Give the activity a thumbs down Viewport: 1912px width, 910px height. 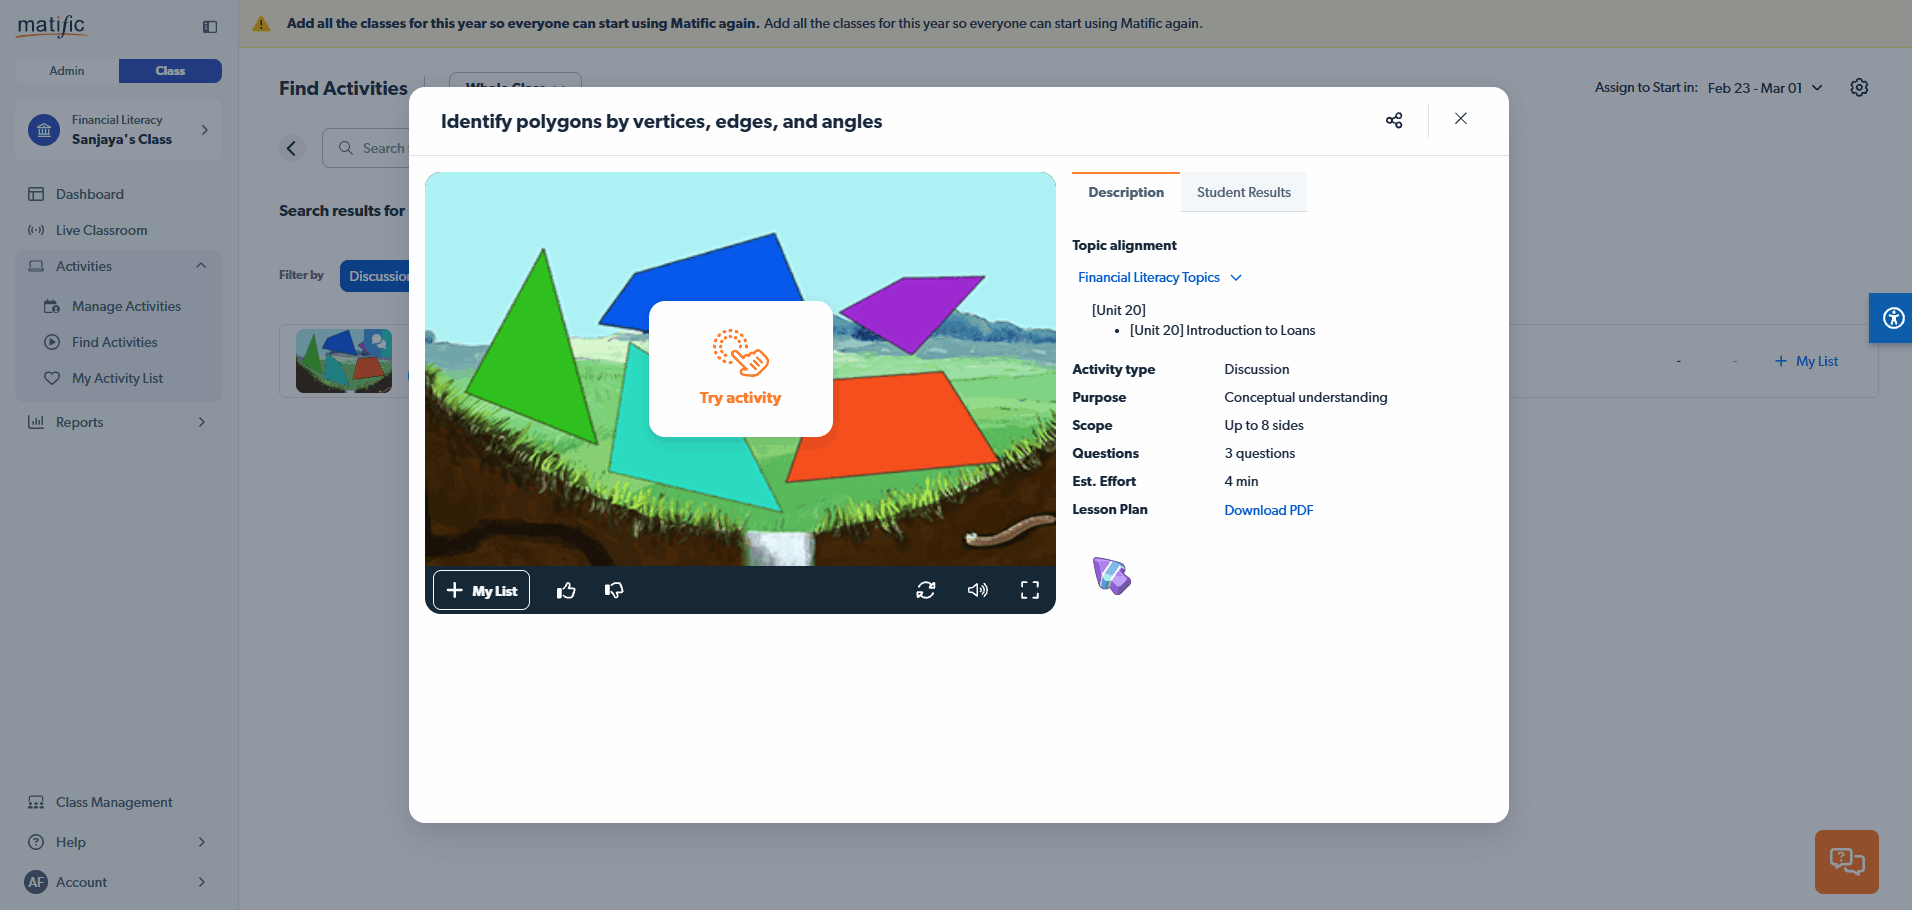point(614,591)
